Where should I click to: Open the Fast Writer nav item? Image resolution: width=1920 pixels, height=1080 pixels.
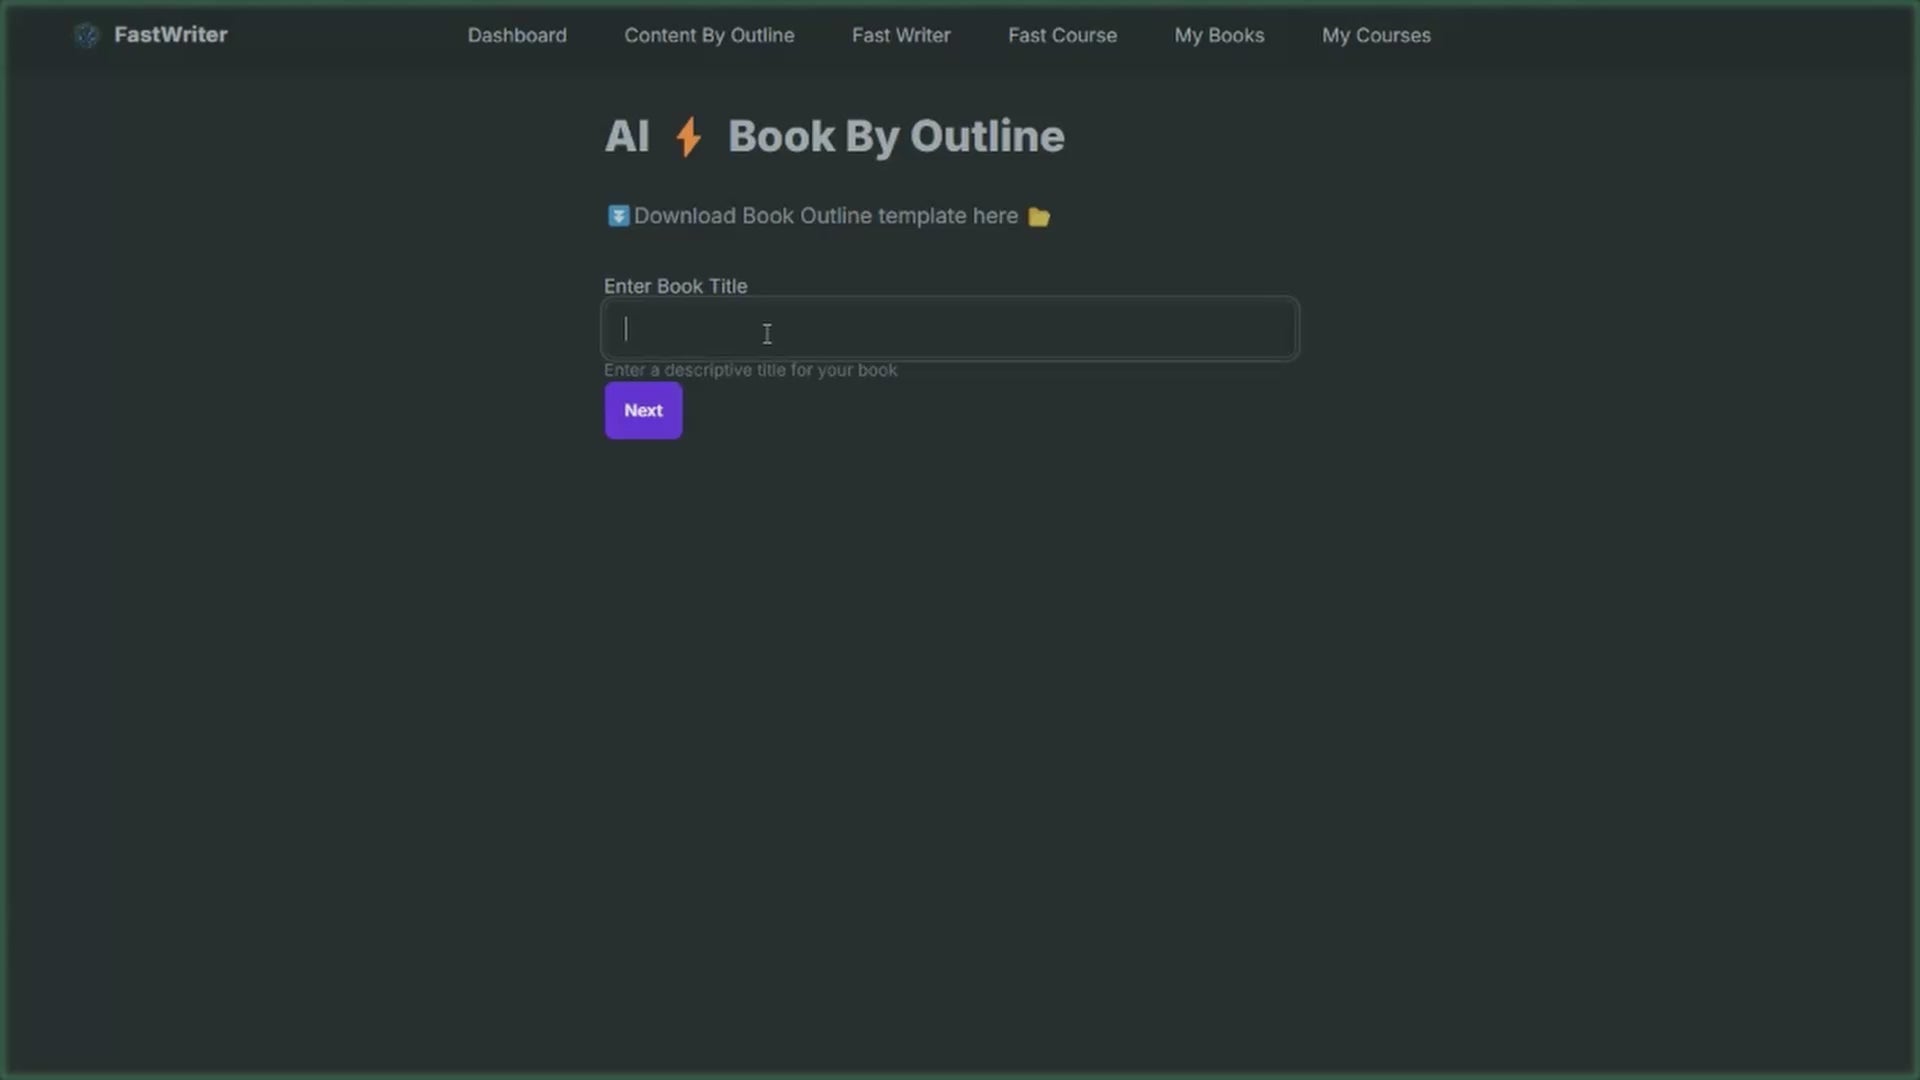tap(901, 36)
